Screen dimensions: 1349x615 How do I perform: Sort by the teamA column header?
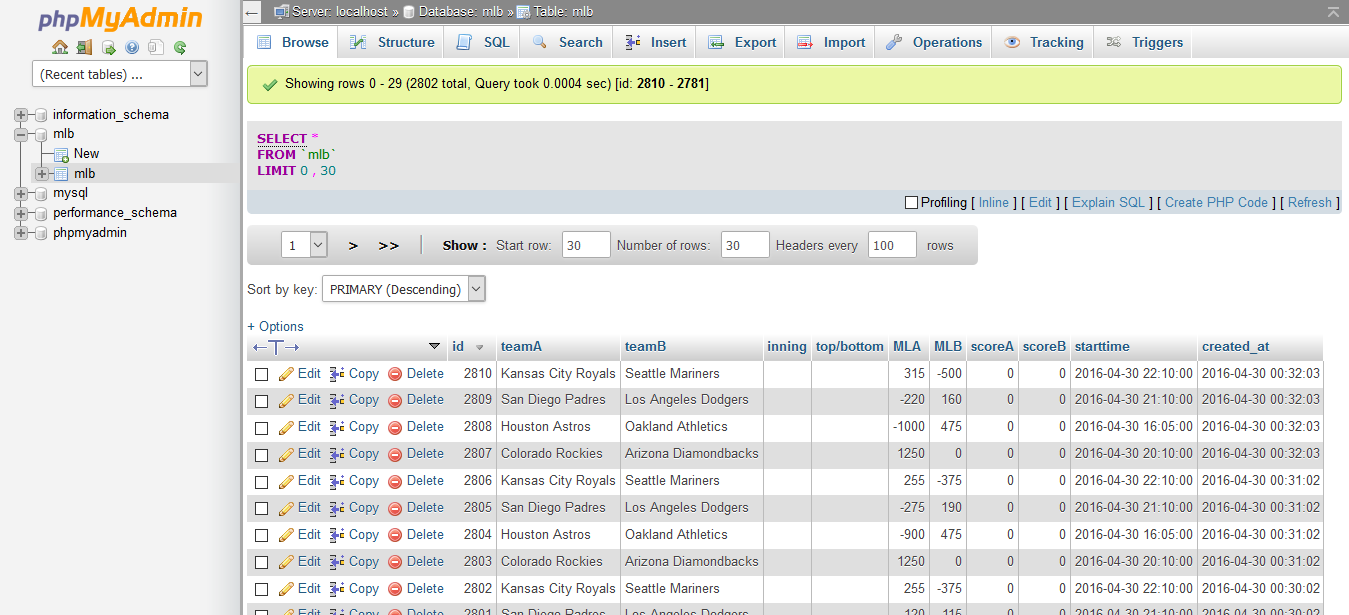[521, 346]
